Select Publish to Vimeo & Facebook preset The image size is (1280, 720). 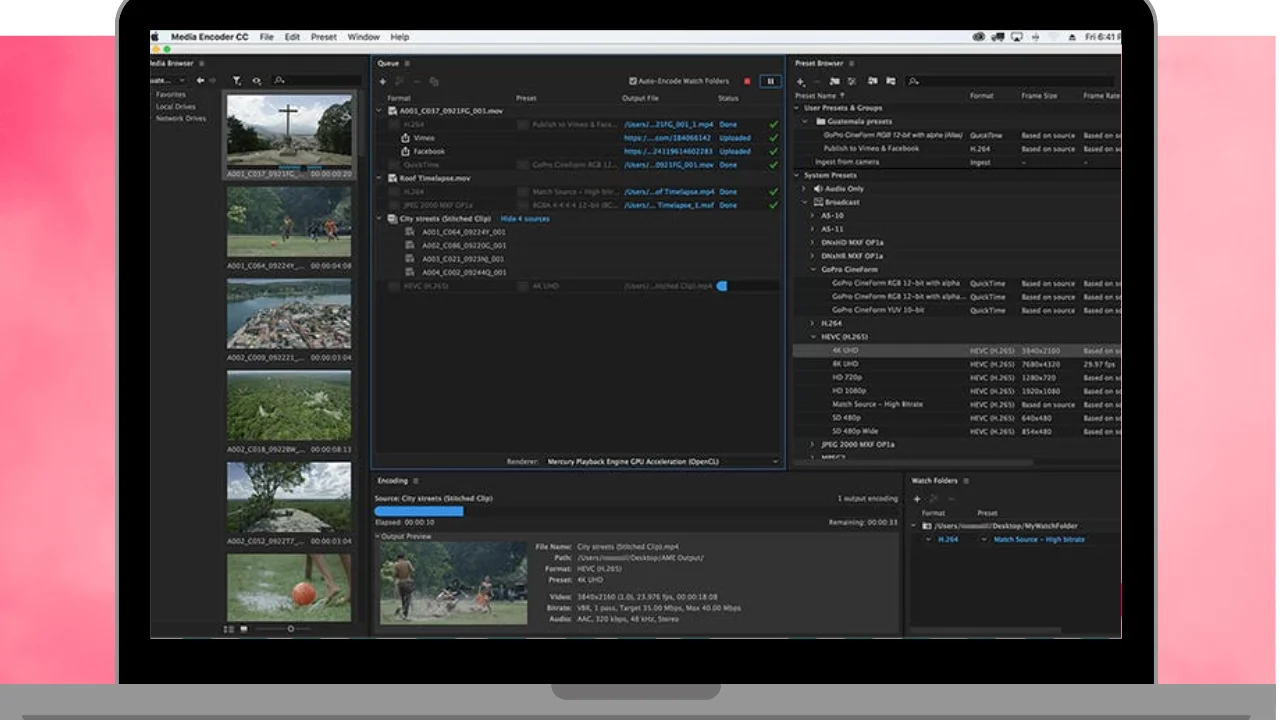click(871, 148)
